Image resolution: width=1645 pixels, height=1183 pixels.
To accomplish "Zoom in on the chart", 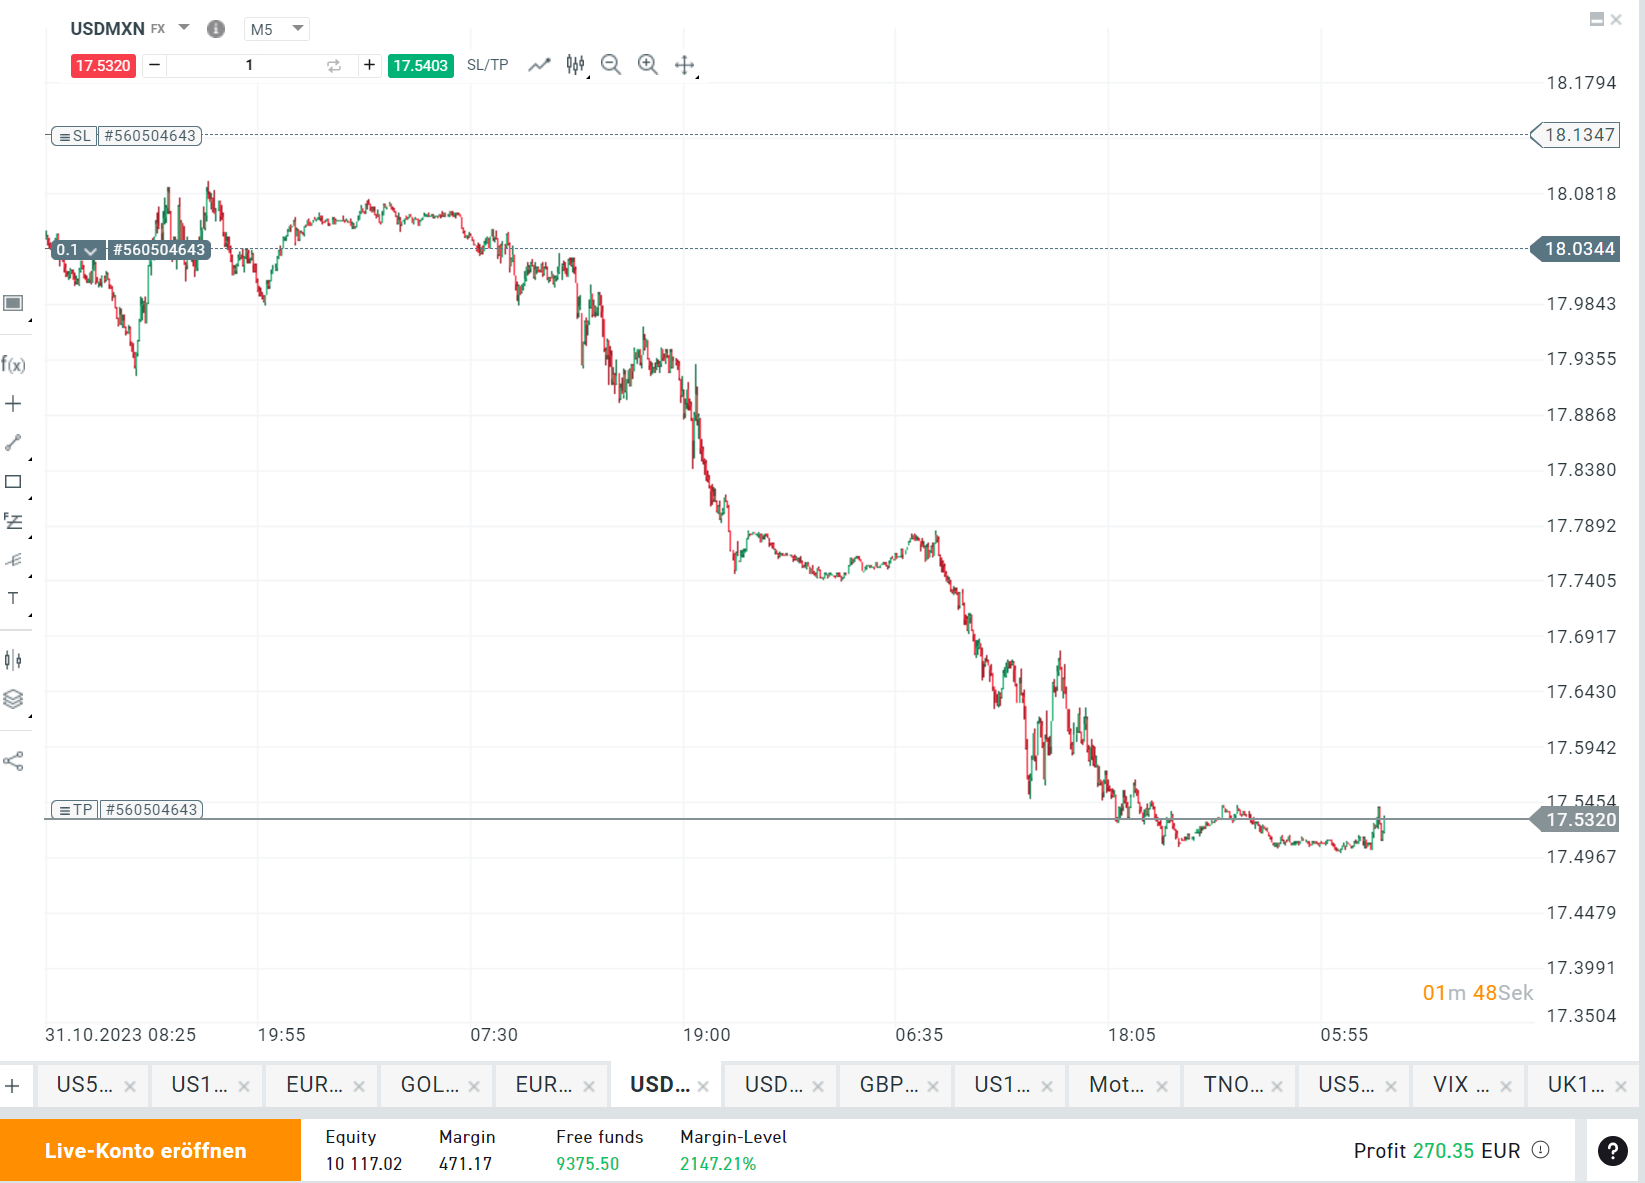I will pyautogui.click(x=648, y=65).
